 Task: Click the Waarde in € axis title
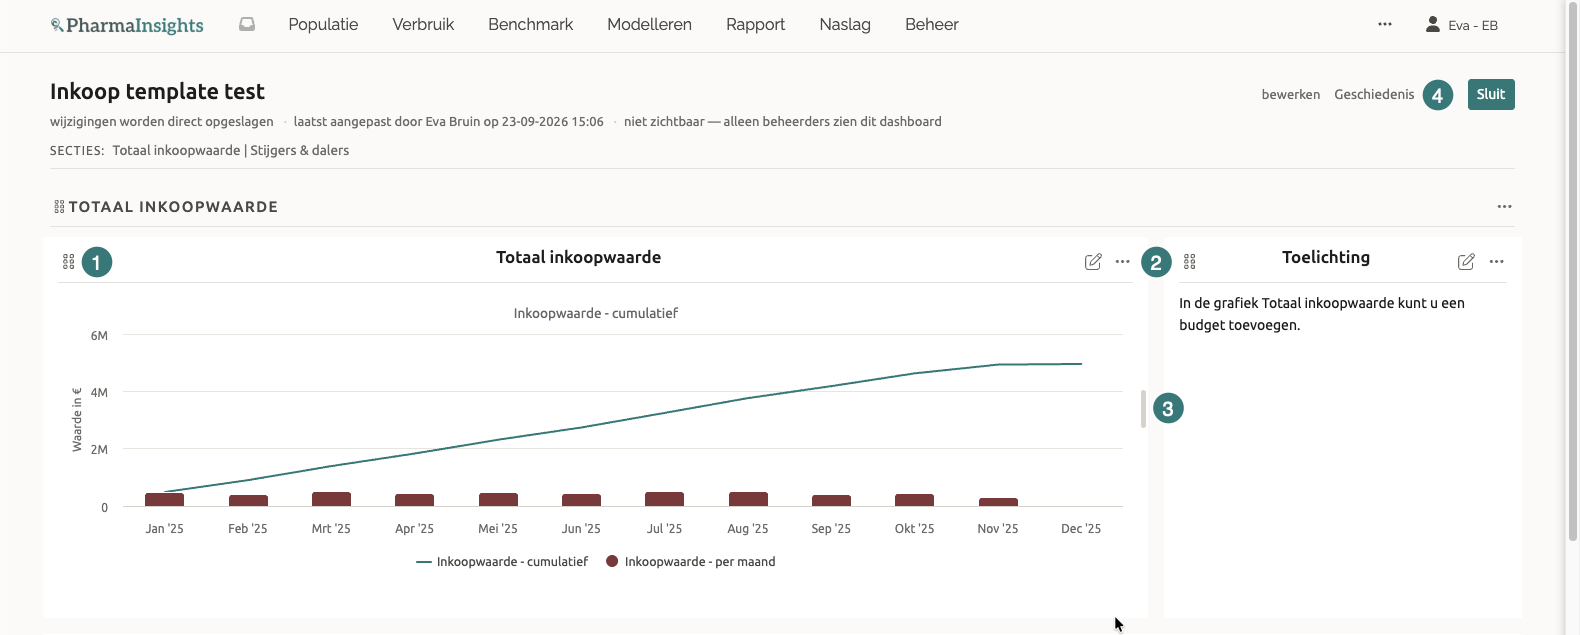[77, 420]
